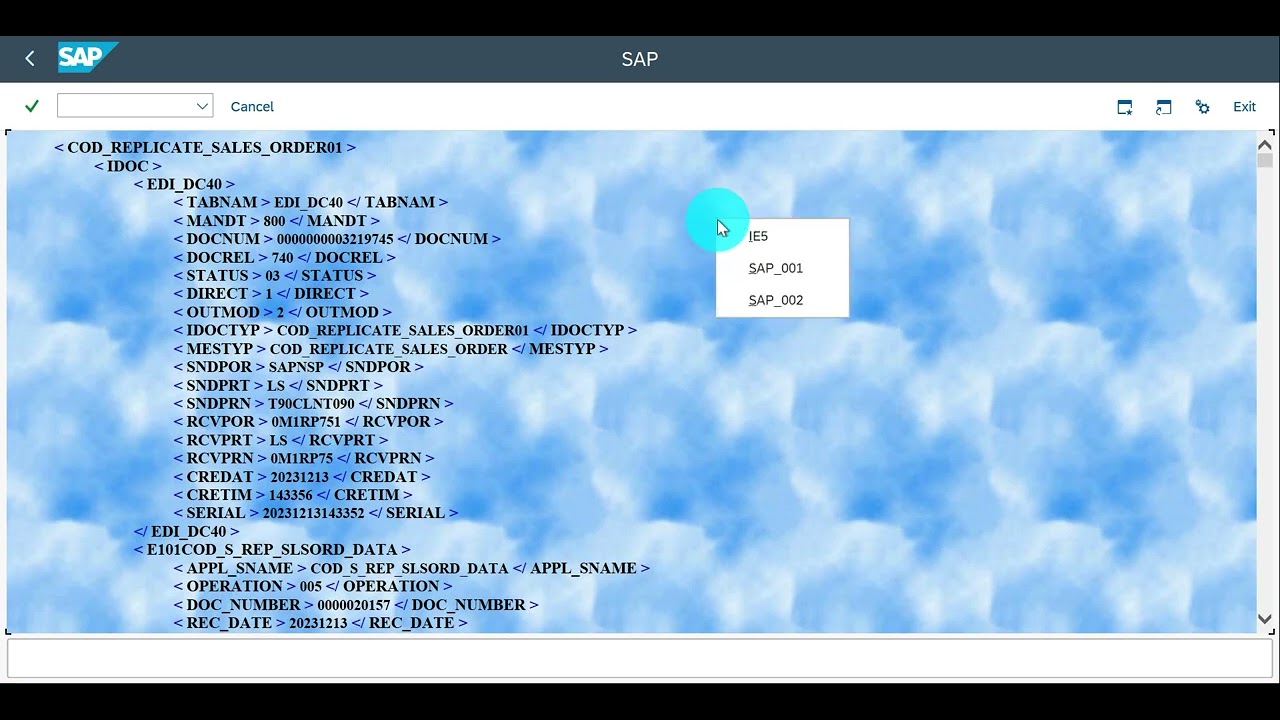Click the opening EDI_DC40 tag line
The height and width of the screenshot is (720, 1280).
184,184
